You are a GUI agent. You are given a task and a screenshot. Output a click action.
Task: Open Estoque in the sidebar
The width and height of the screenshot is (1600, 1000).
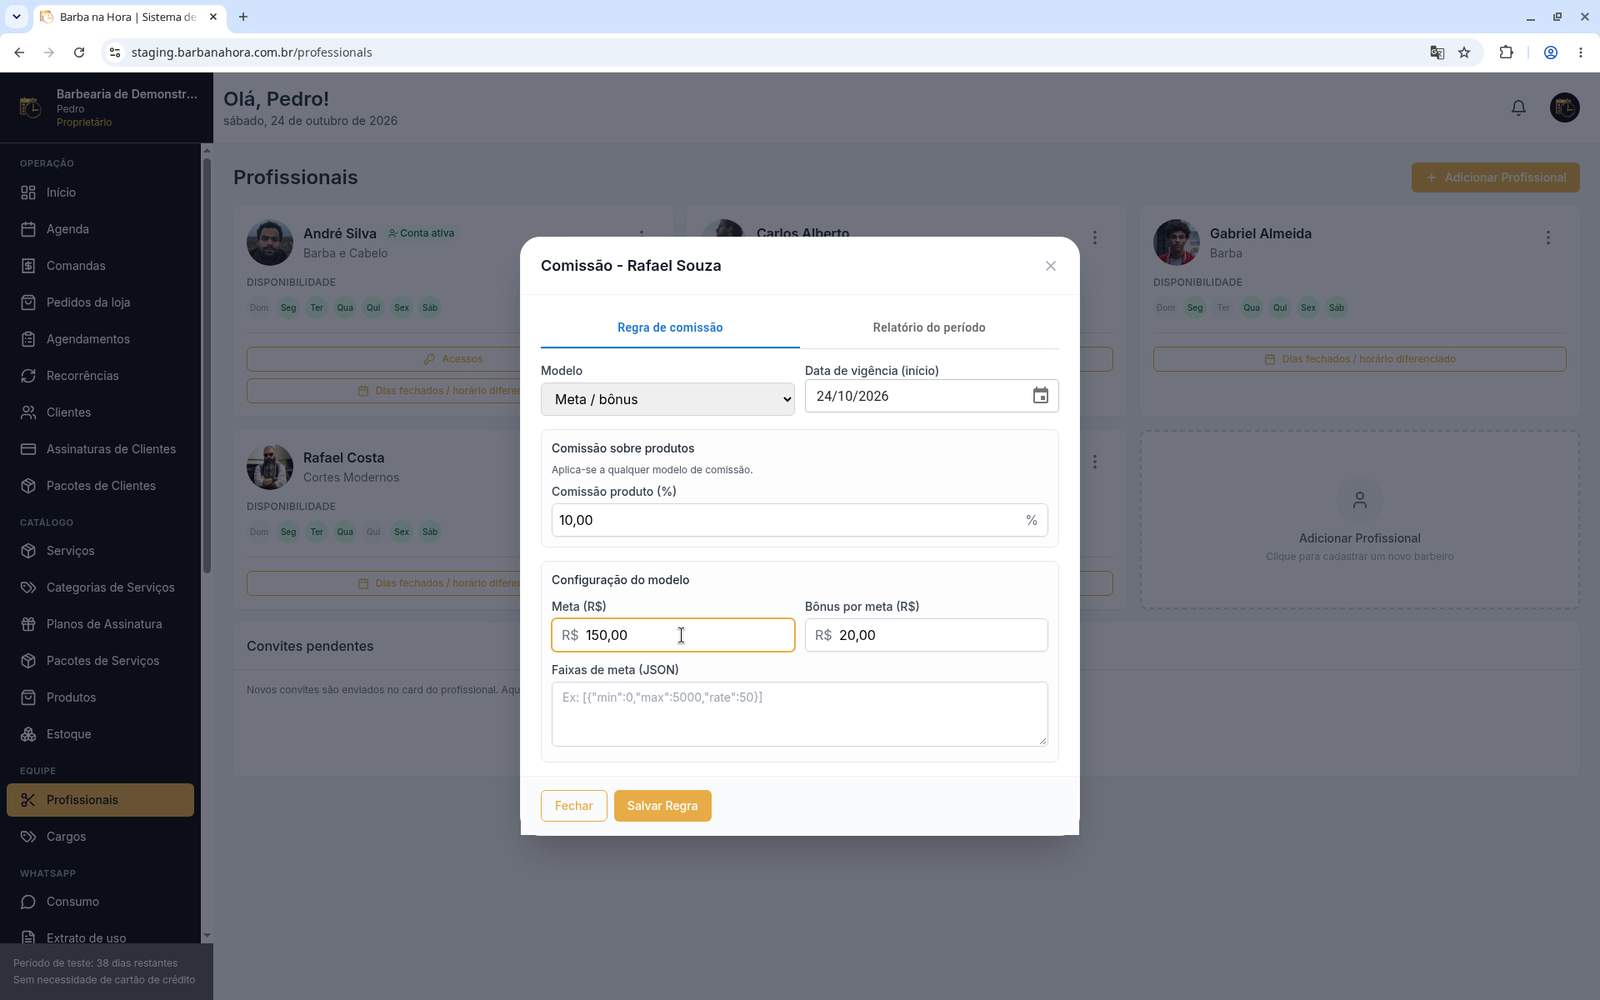tap(100, 734)
